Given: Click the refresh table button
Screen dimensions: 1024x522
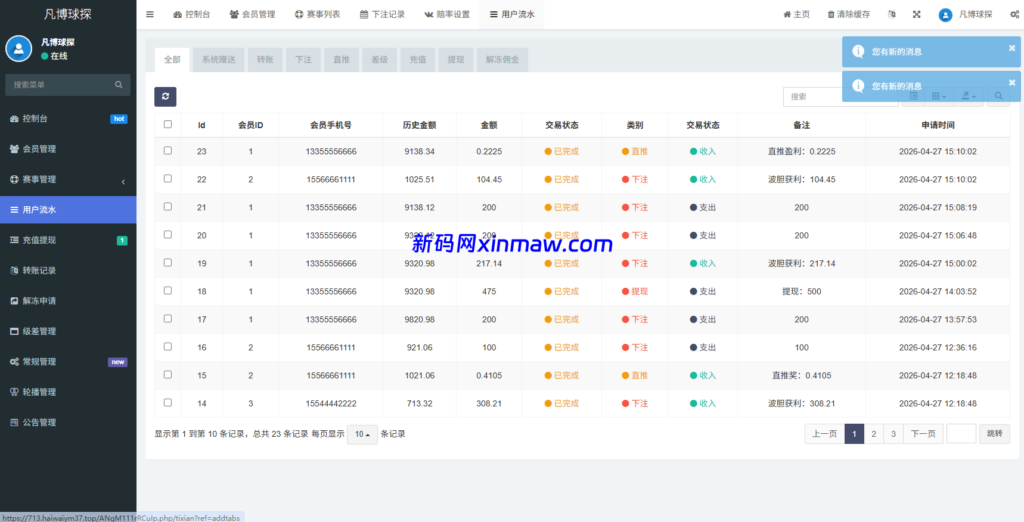Looking at the screenshot, I should point(165,97).
